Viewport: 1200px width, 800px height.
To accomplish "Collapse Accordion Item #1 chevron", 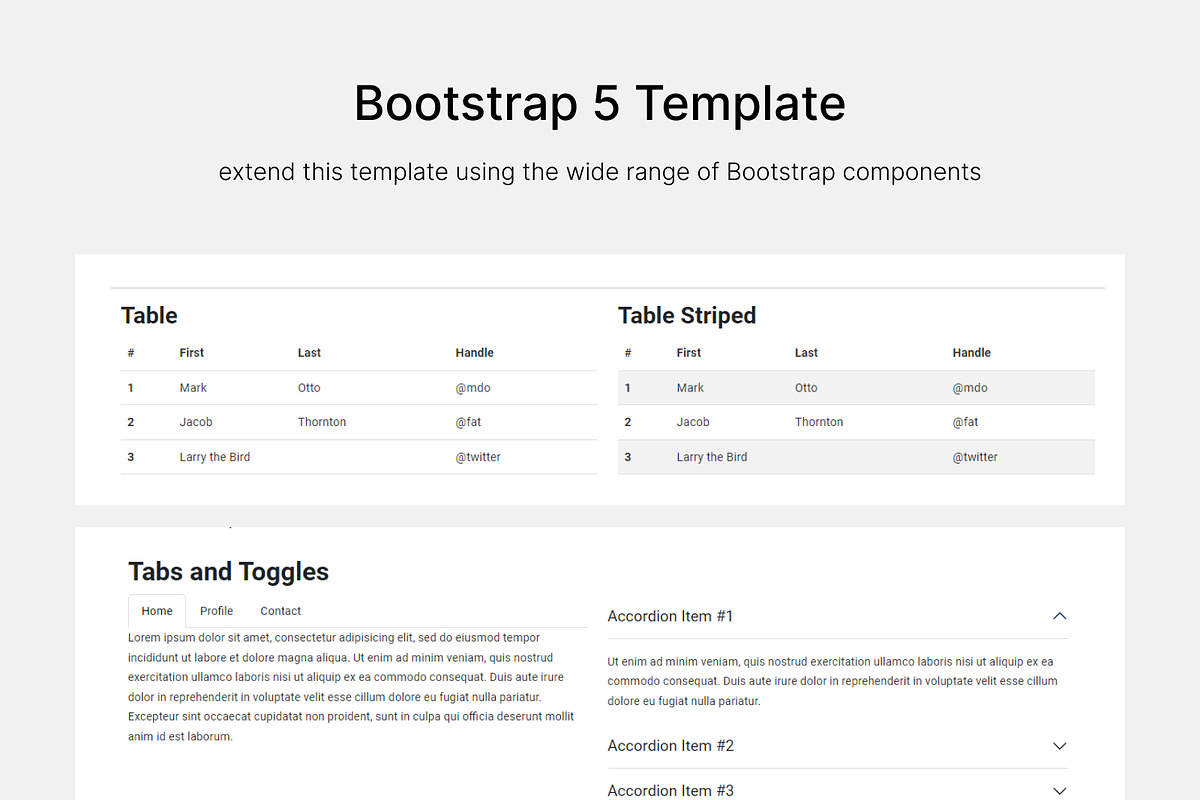I will tap(1060, 616).
